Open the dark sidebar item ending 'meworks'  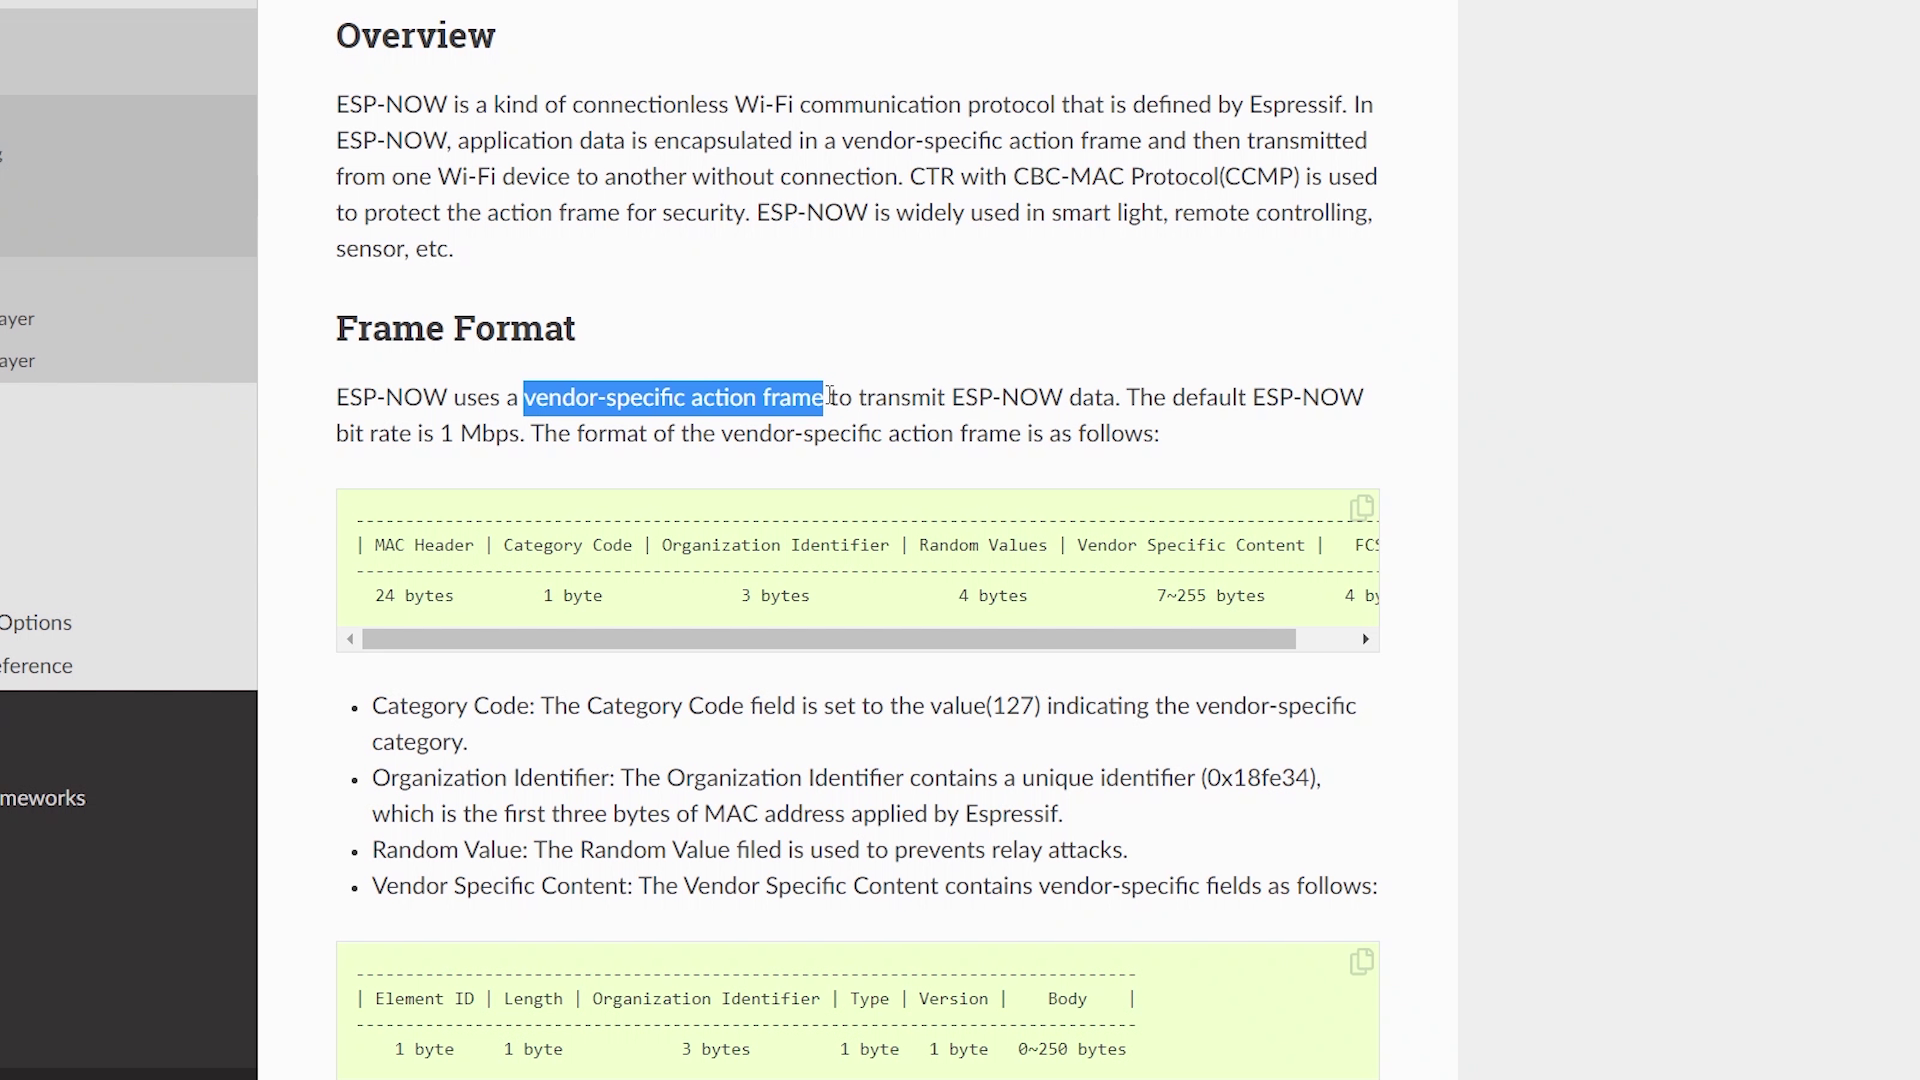(43, 798)
